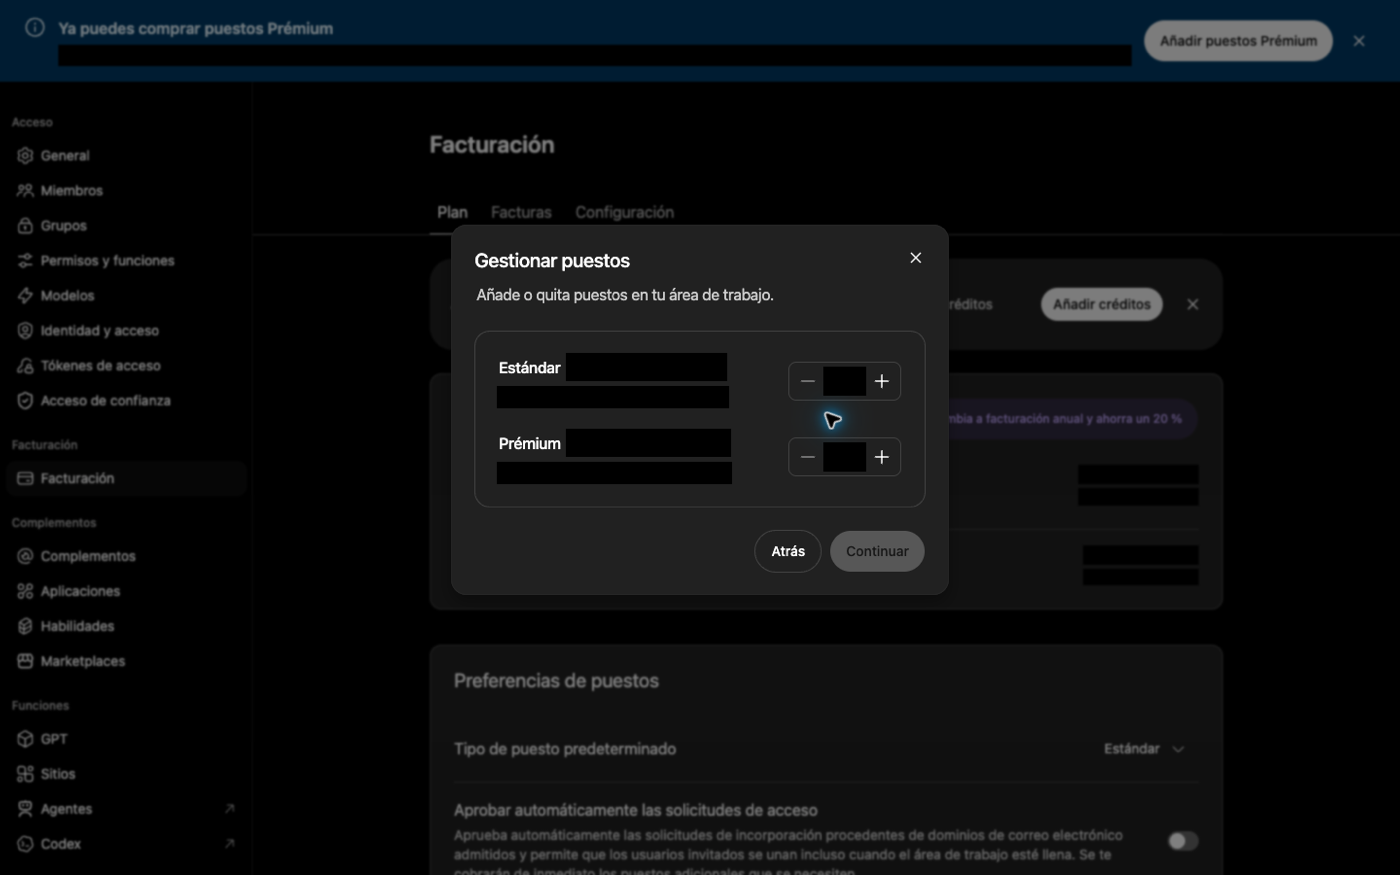Viewport: 1400px width, 875px height.
Task: Switch to the Facturas tab
Action: pyautogui.click(x=521, y=212)
